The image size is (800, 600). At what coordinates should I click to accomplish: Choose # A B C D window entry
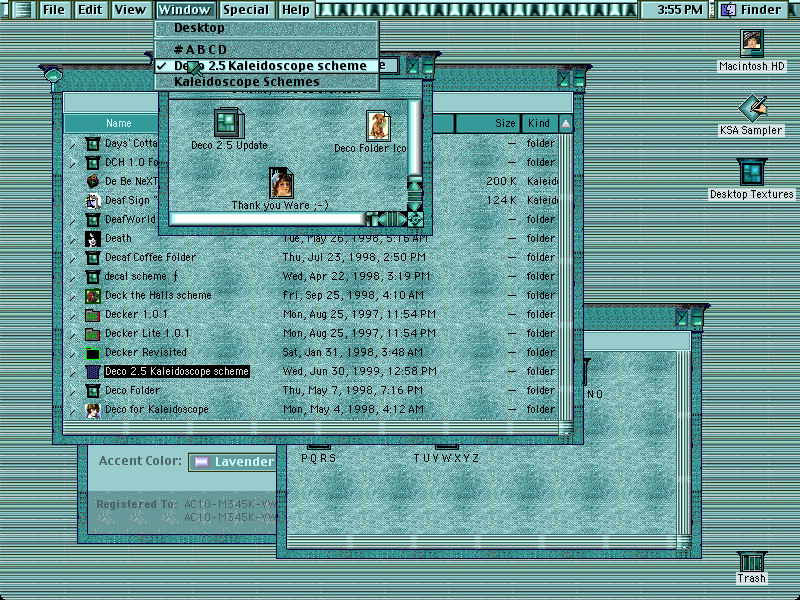pos(267,49)
